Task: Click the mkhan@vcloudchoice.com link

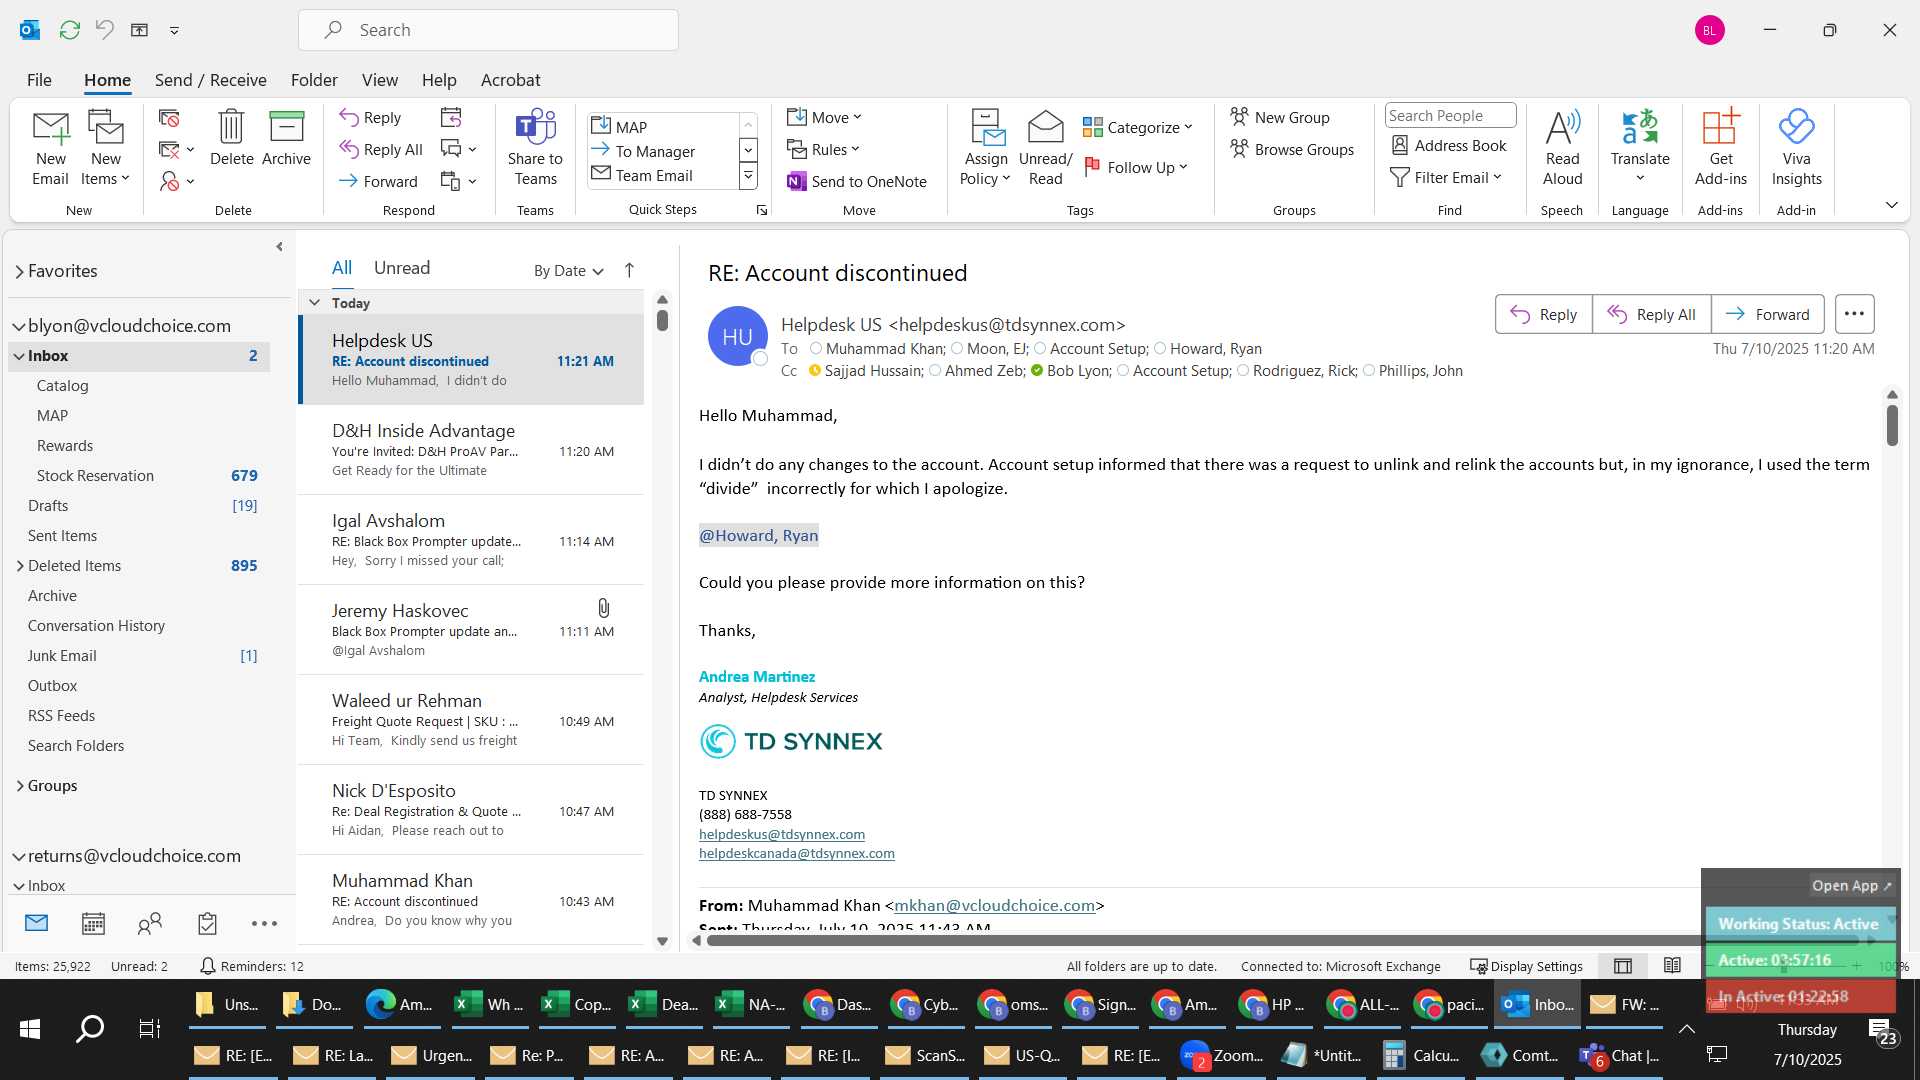Action: point(994,905)
